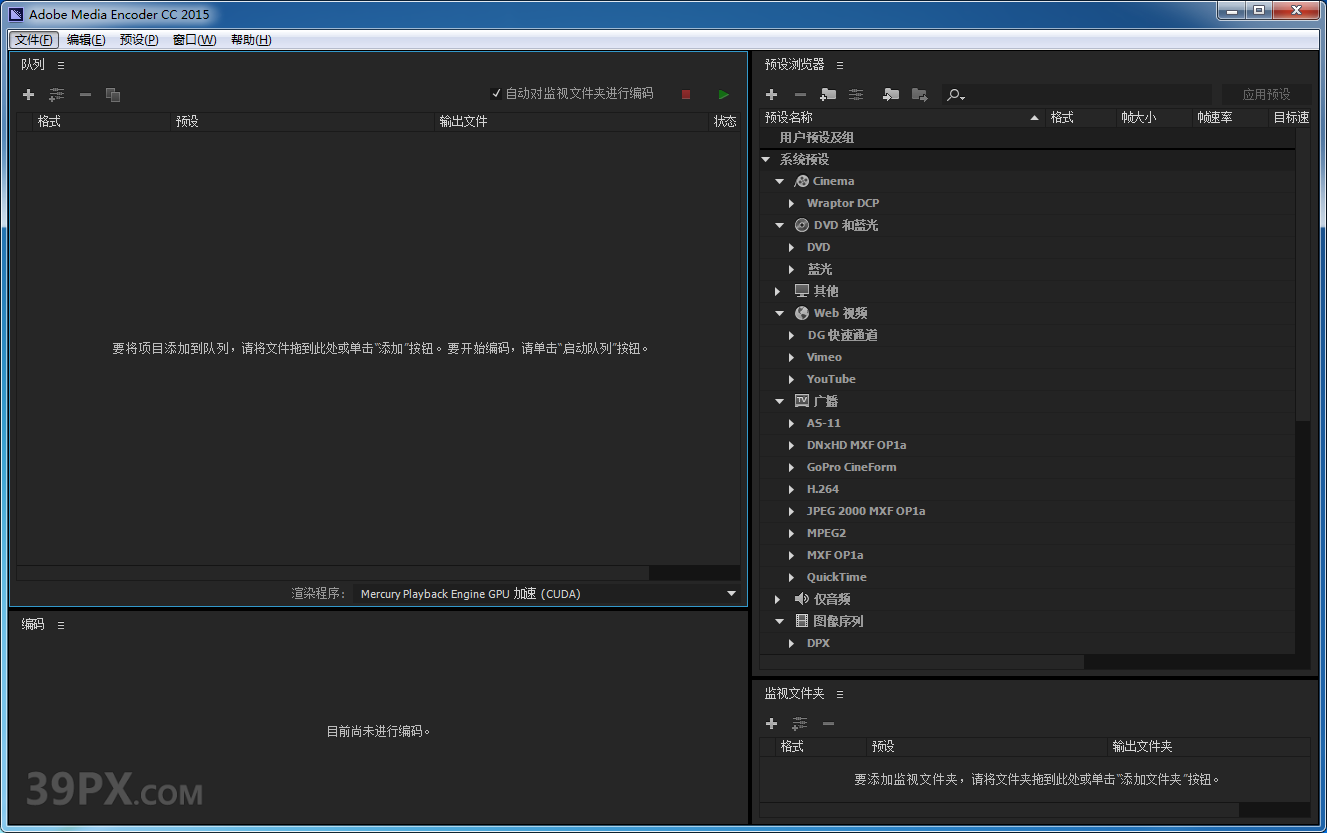Screen dimensions: 1327x833
Task: Select the AS-11 preset row
Action: pyautogui.click(x=1027, y=424)
